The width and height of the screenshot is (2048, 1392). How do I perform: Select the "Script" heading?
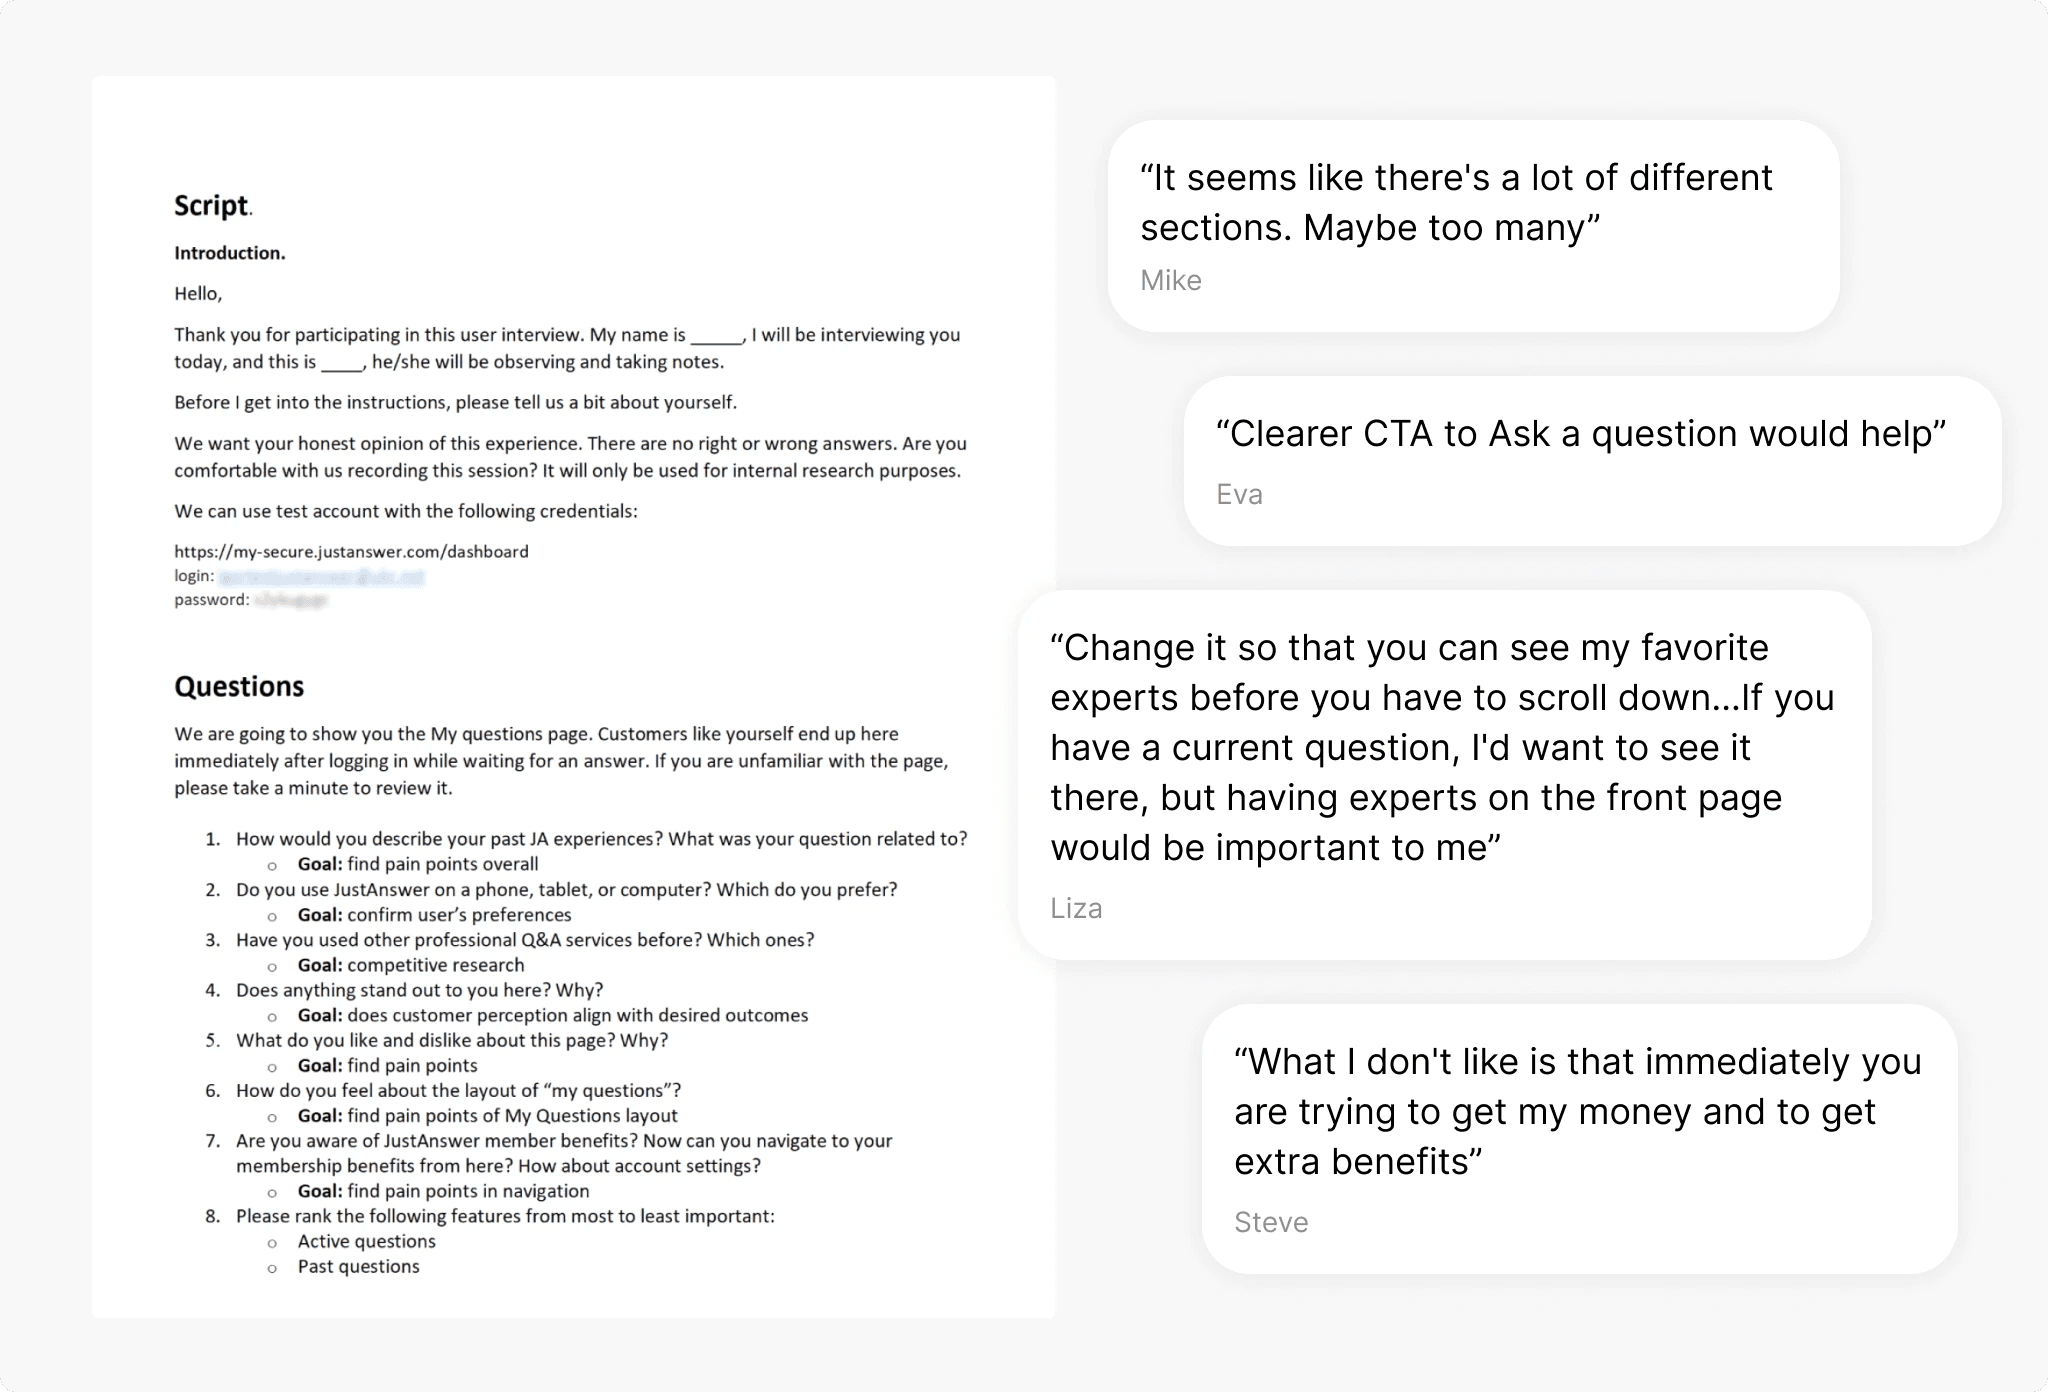211,206
